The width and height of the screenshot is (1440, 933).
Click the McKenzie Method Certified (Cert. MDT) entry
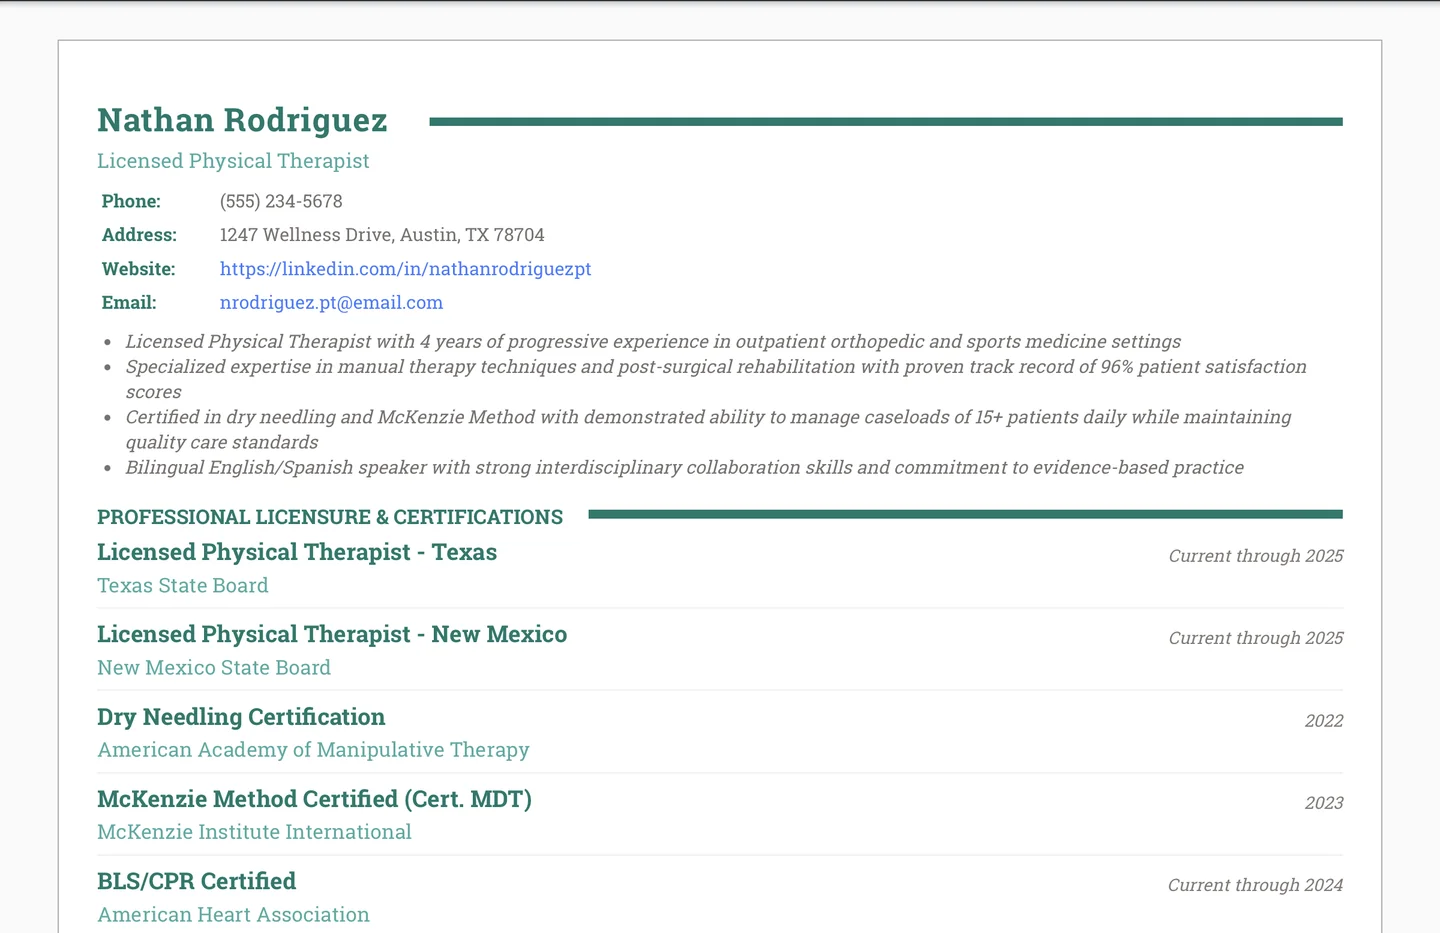(314, 798)
